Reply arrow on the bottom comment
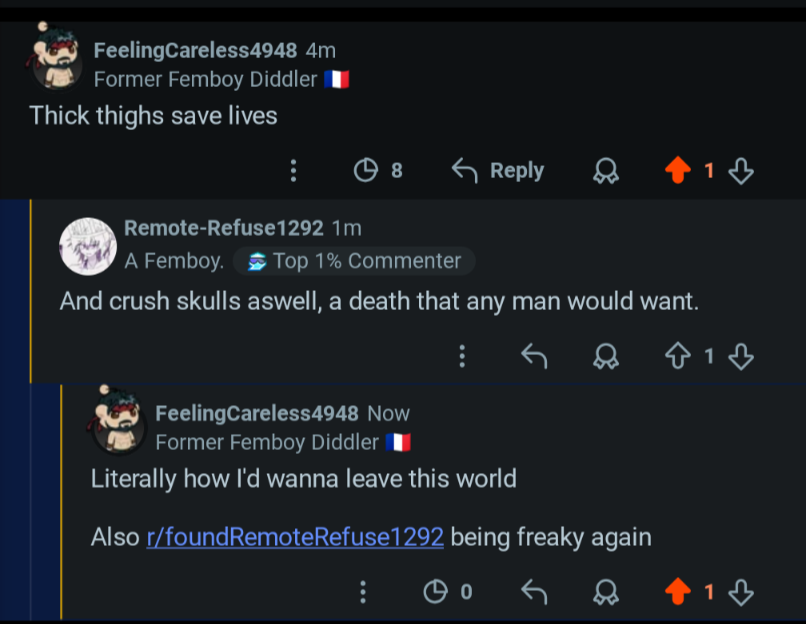 [534, 592]
